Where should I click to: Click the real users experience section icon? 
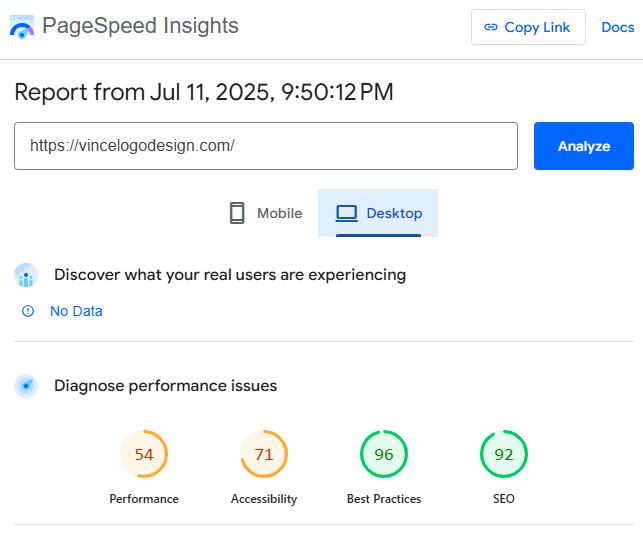tap(26, 275)
